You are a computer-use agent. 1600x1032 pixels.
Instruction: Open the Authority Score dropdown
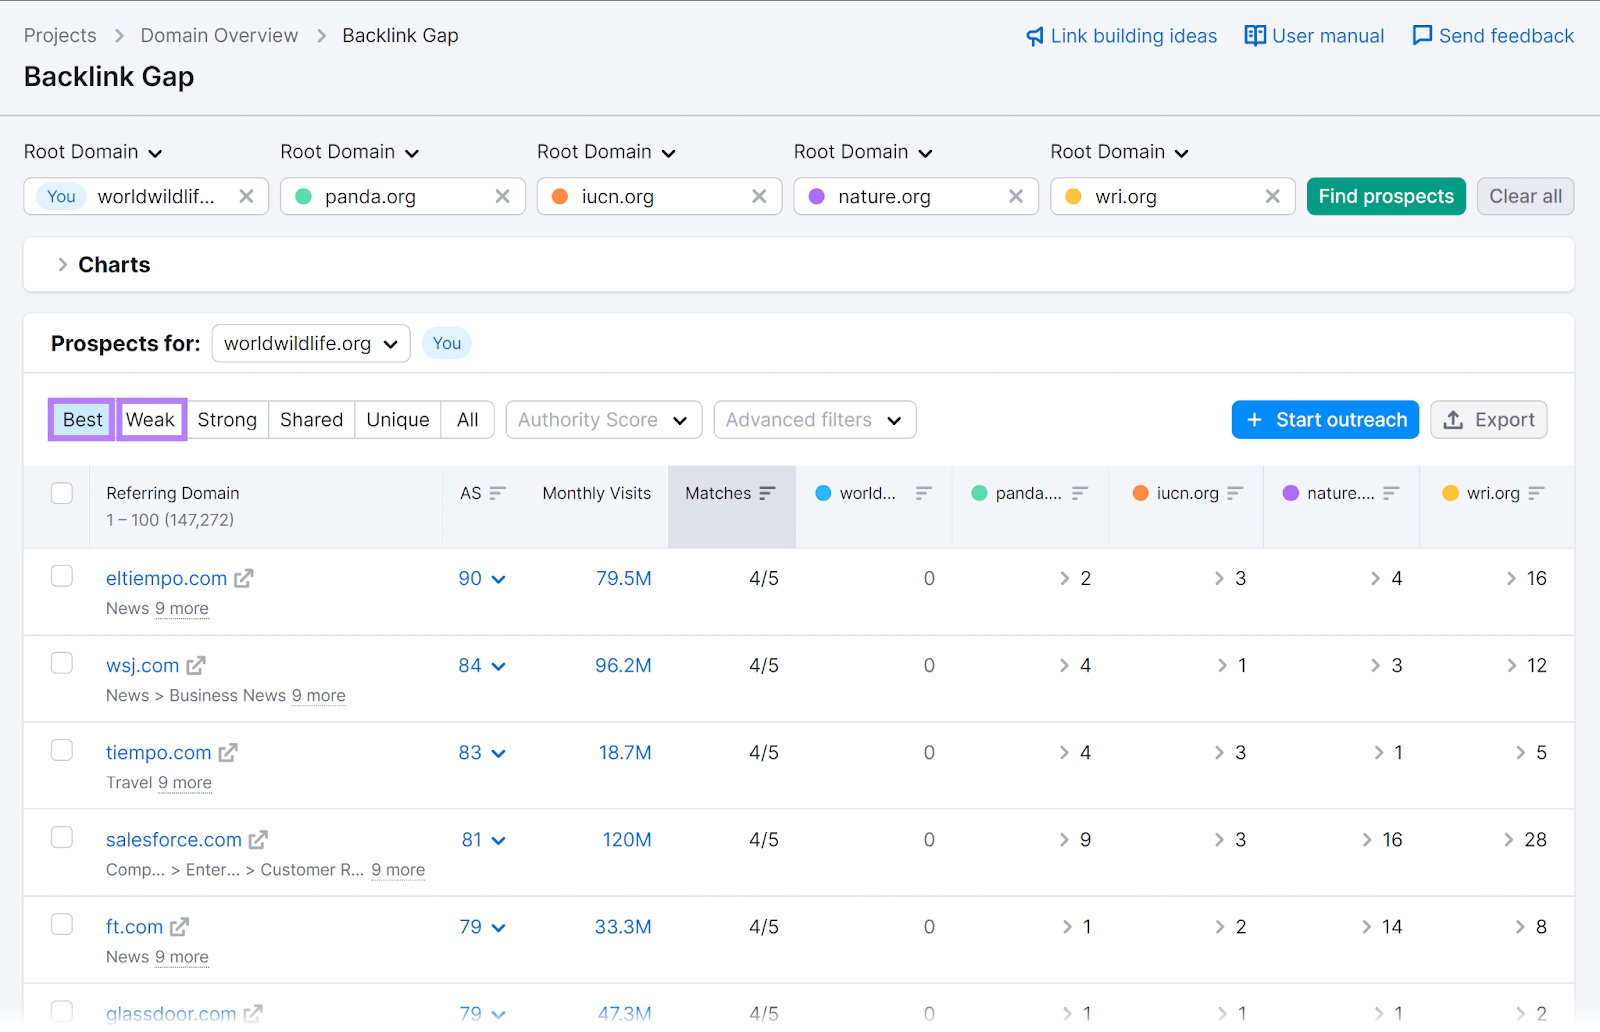click(602, 419)
